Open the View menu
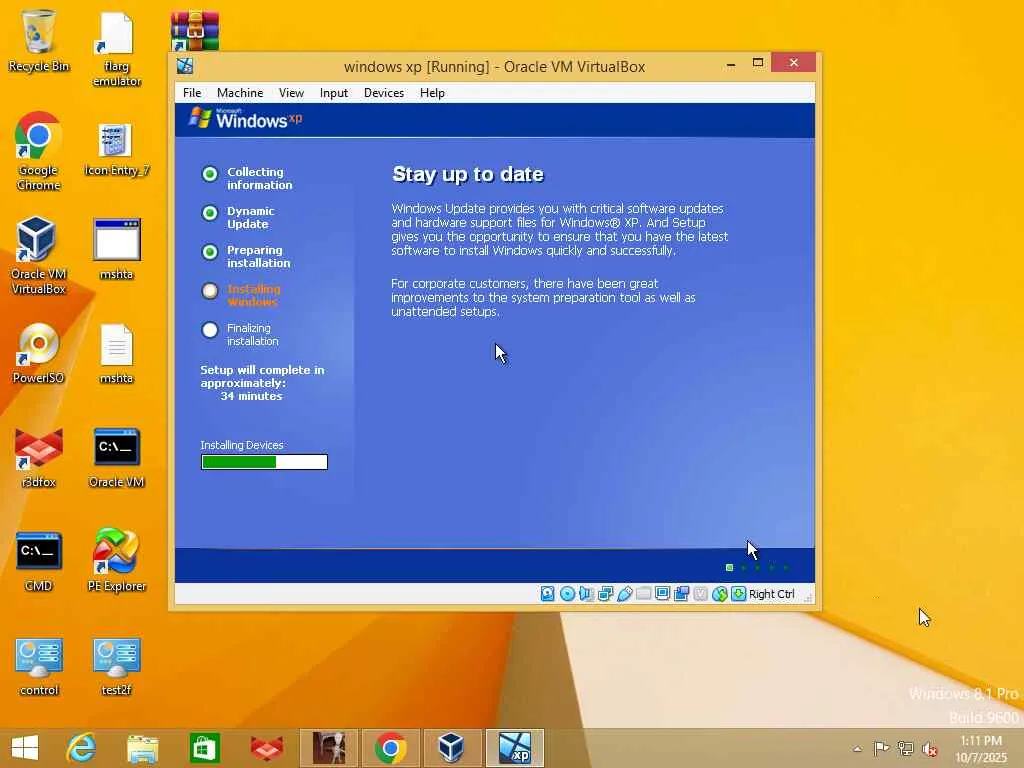Screen dimensions: 1024x768 pos(291,93)
